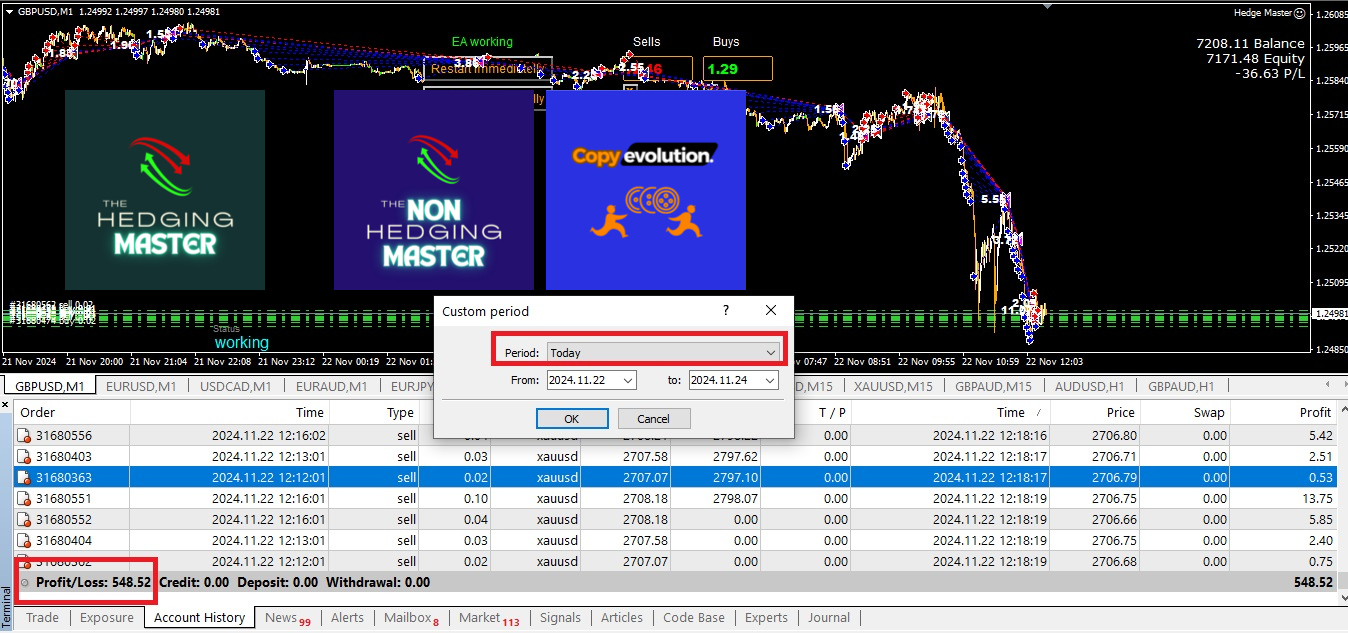Click the order icon for 31680551

(24, 499)
